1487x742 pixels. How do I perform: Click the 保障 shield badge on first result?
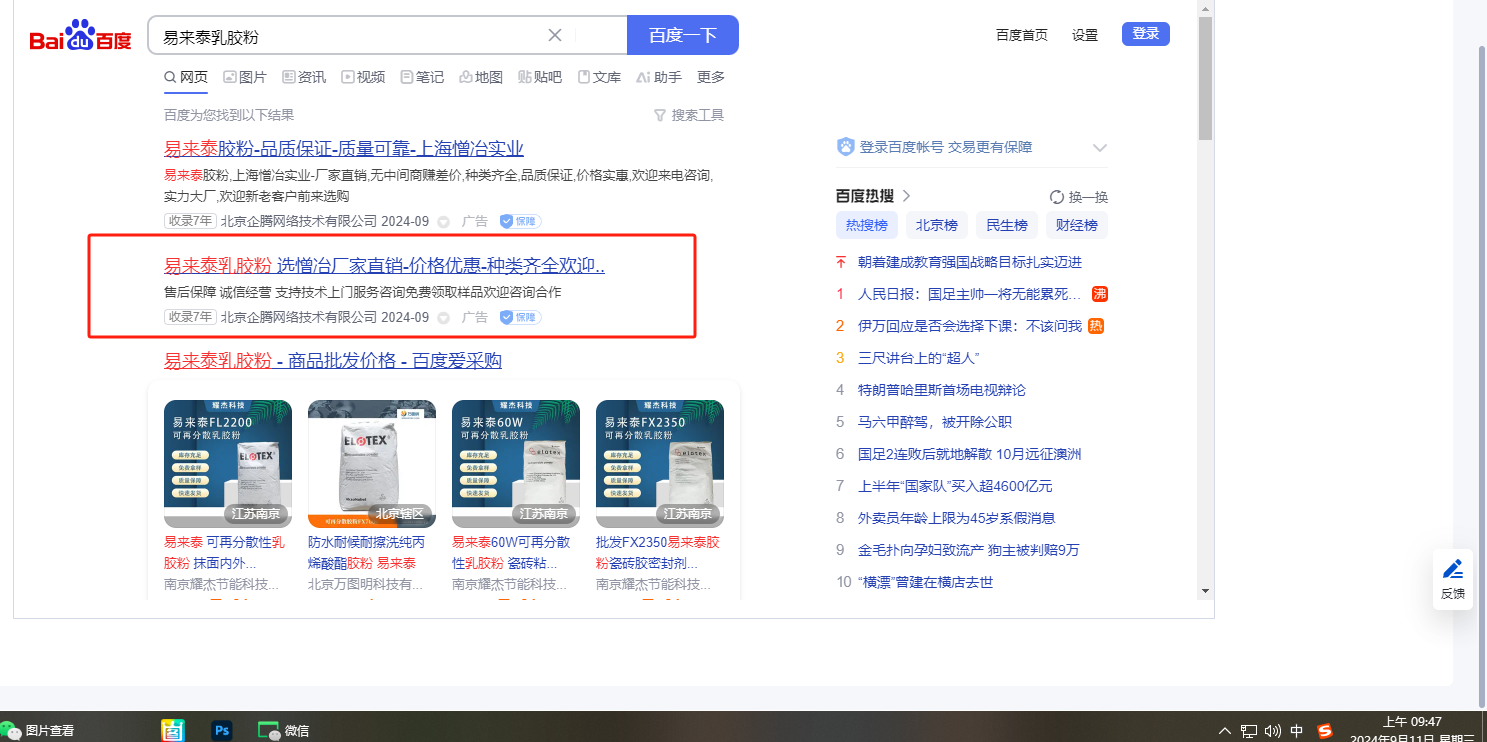coord(520,221)
